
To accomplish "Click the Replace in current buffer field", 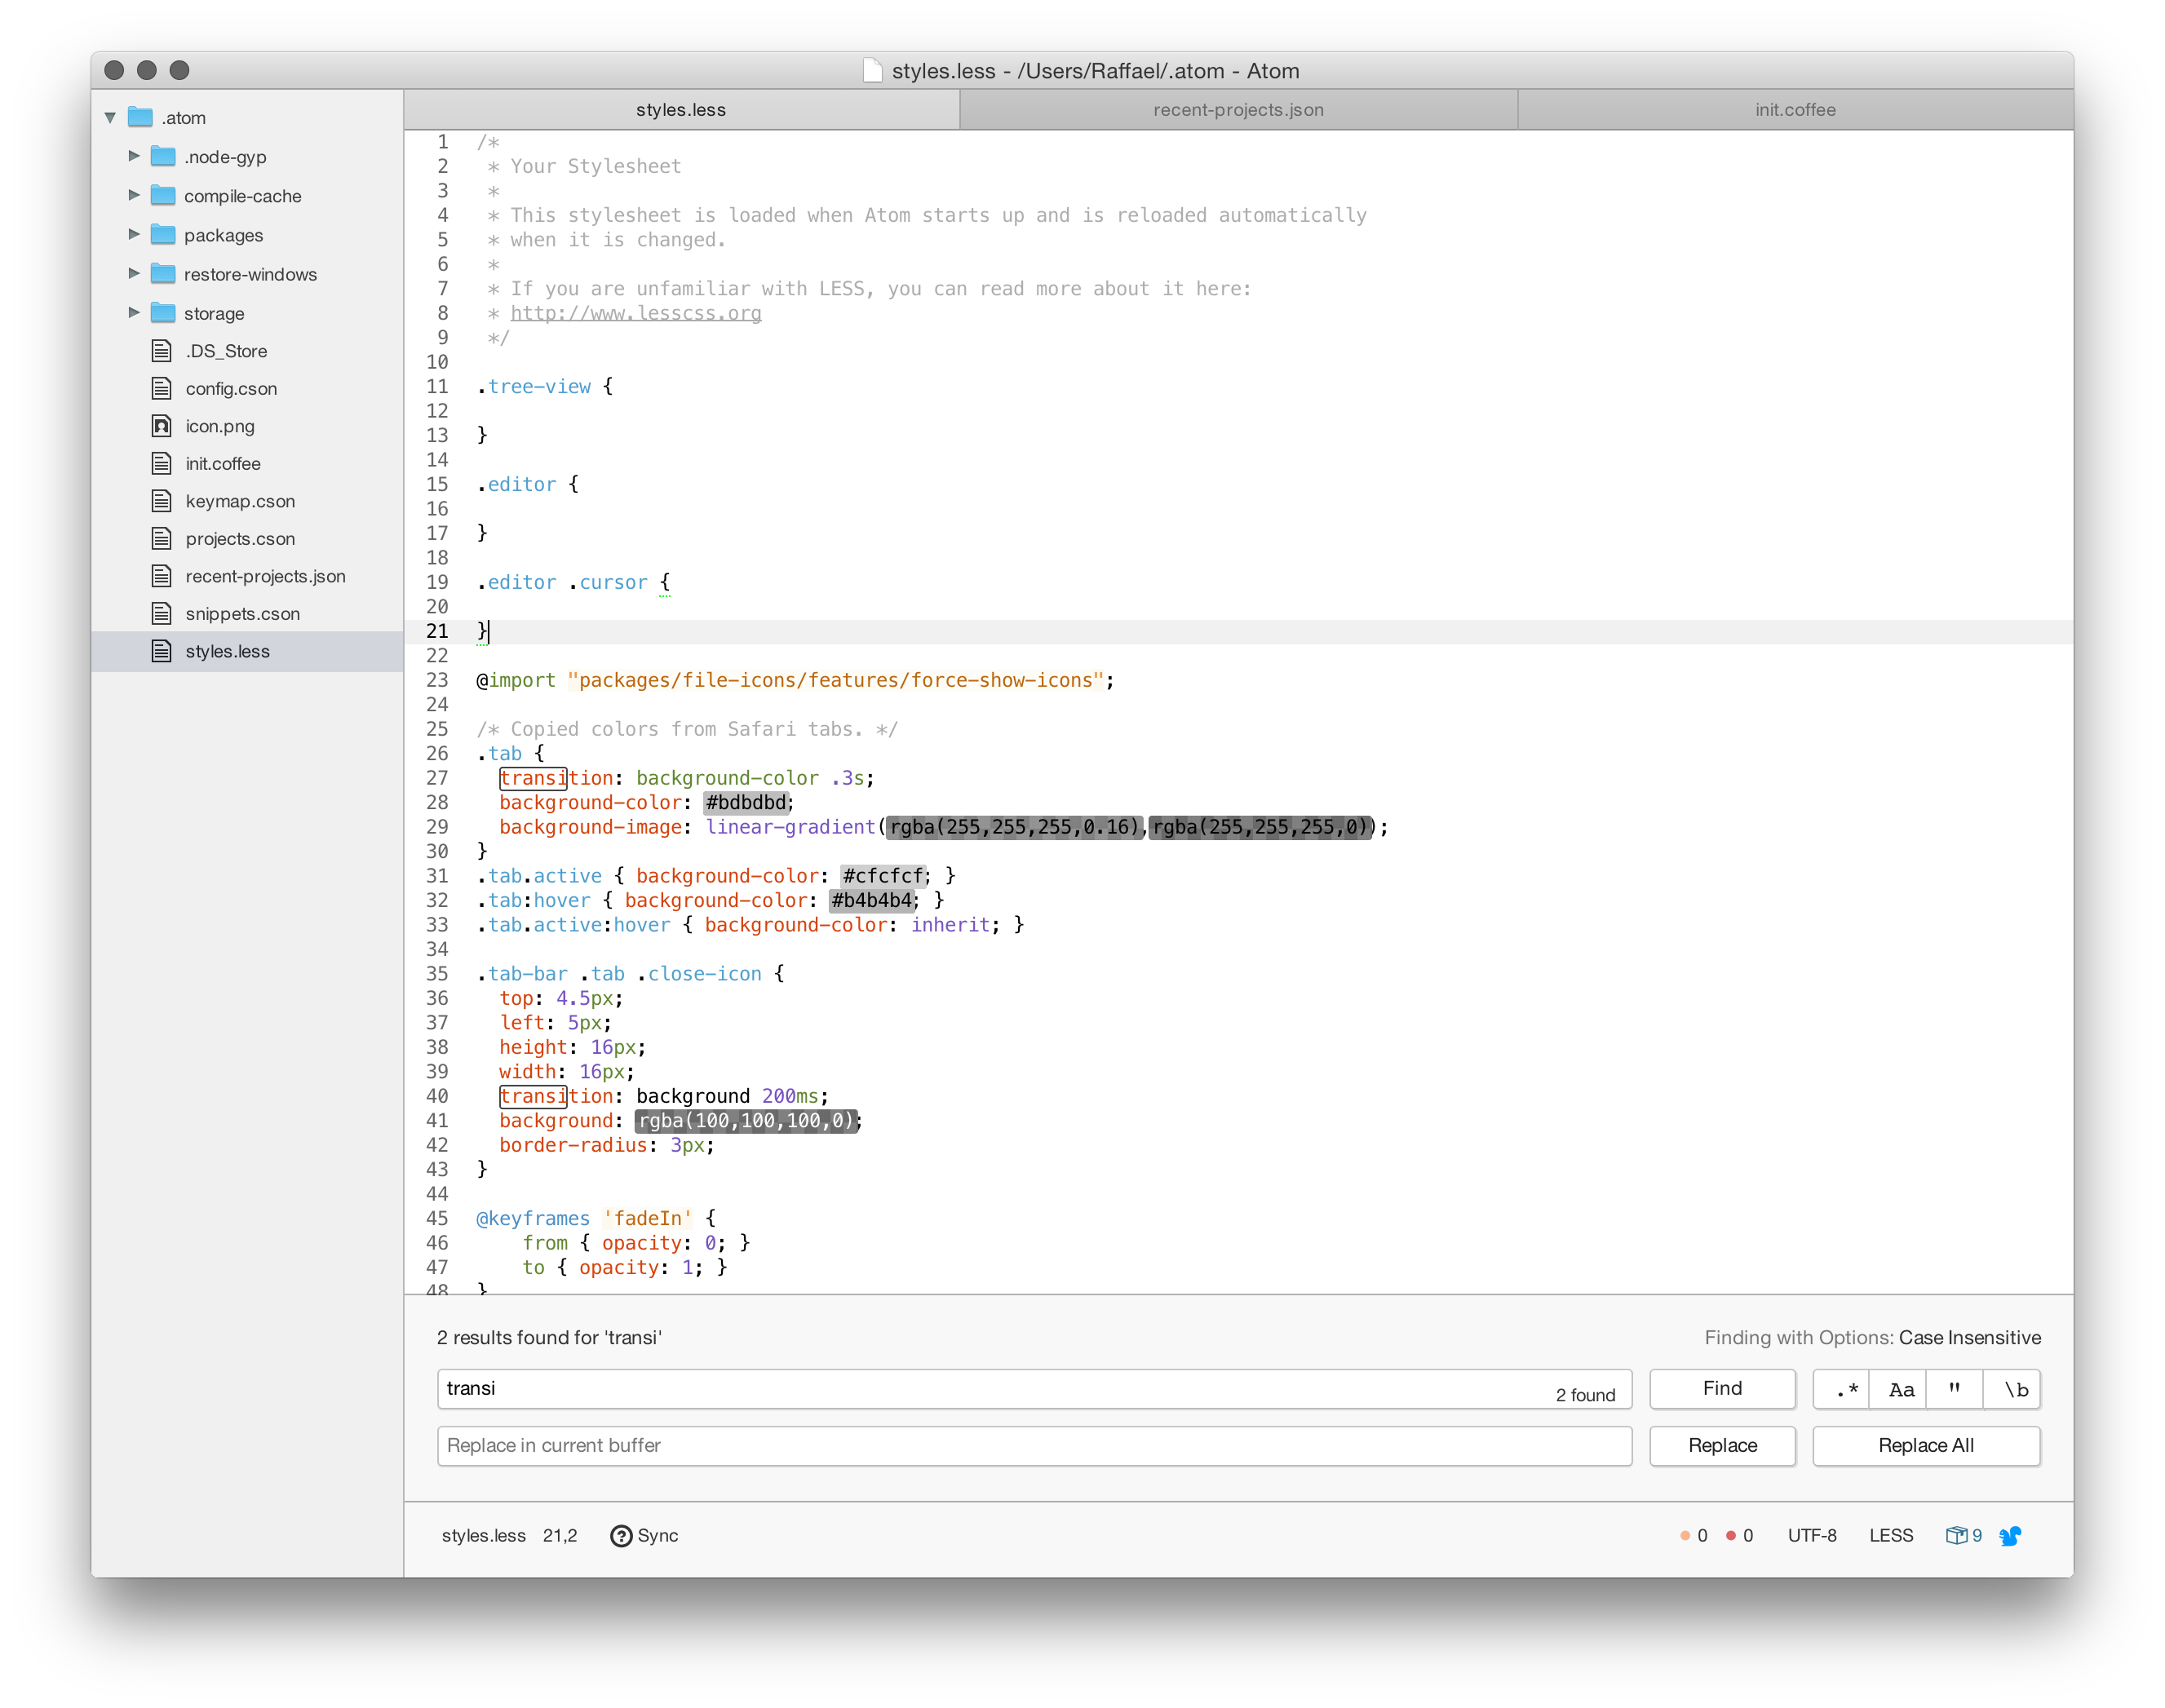I will click(x=1034, y=1446).
